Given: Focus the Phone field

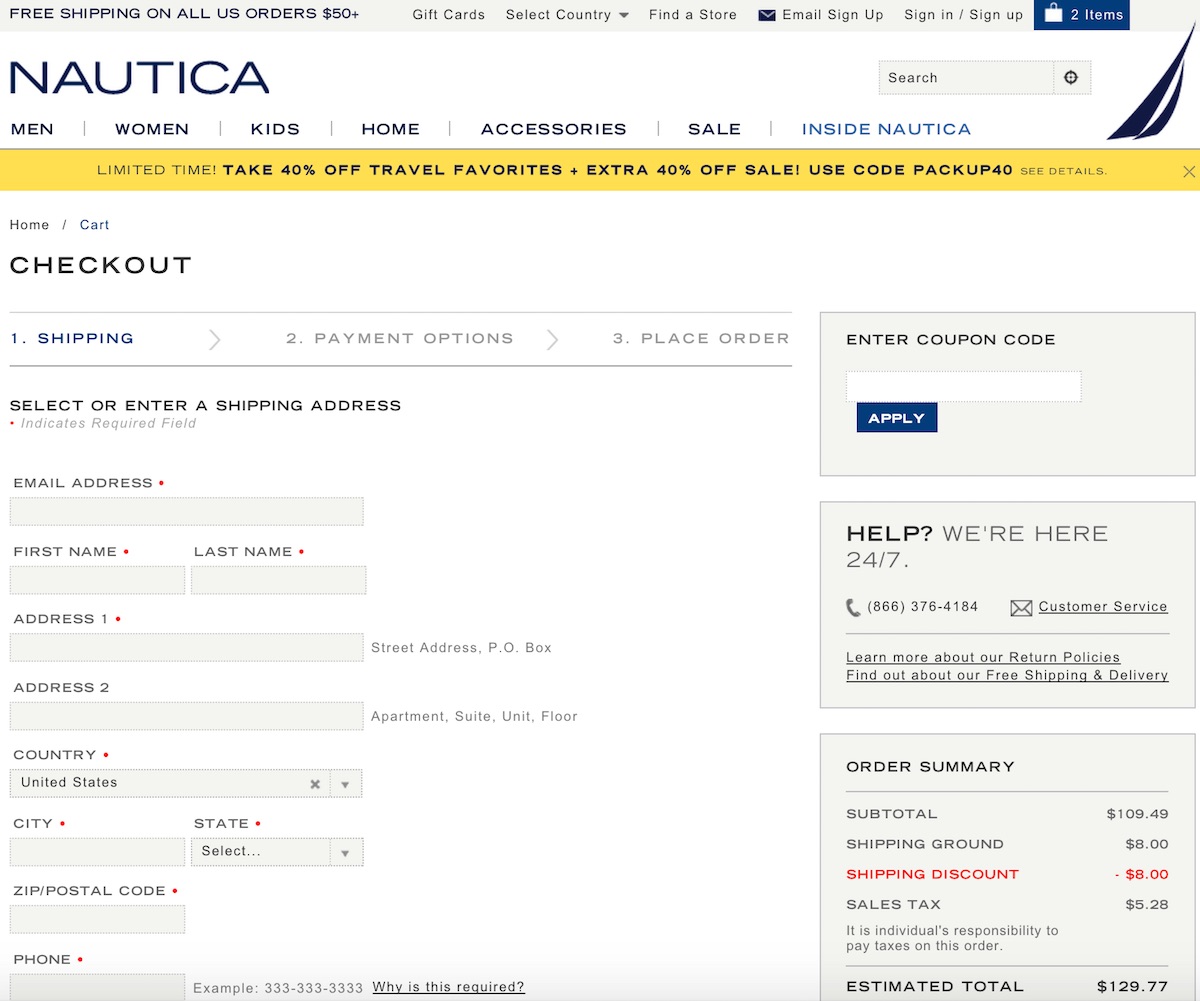Looking at the screenshot, I should pyautogui.click(x=97, y=987).
